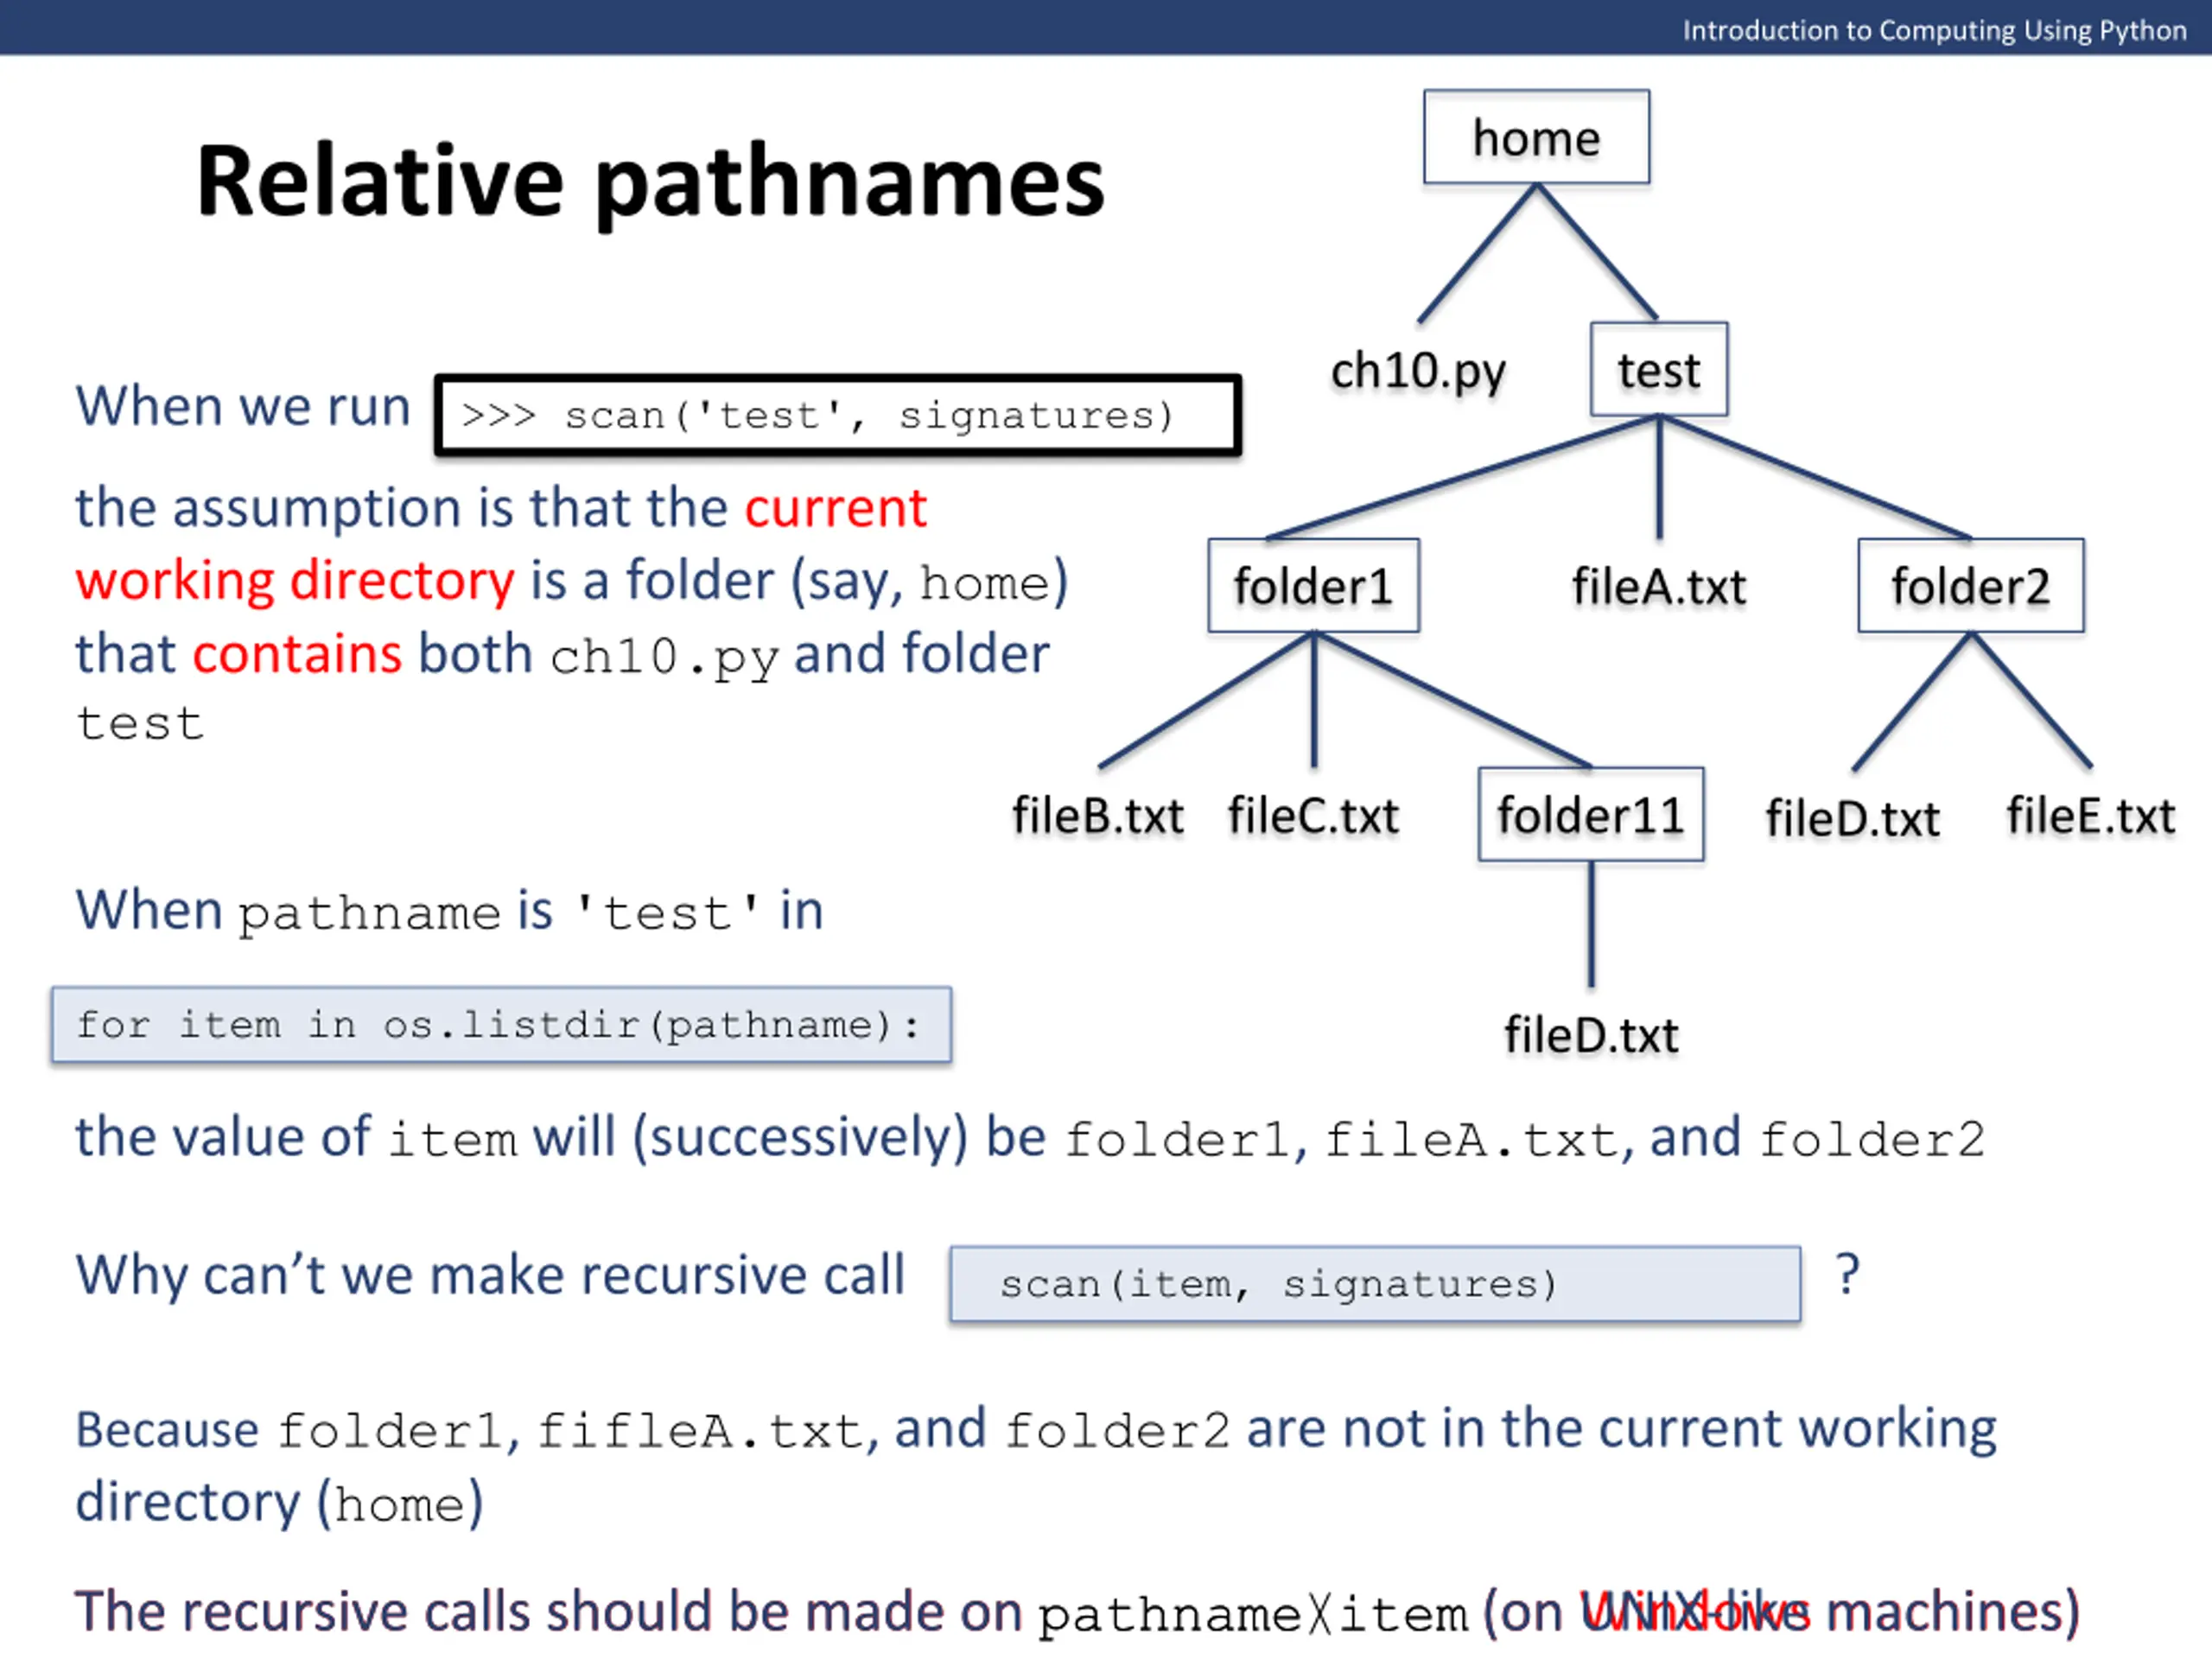Click the home node in tree
This screenshot has width=2212, height=1659.
pos(1536,137)
